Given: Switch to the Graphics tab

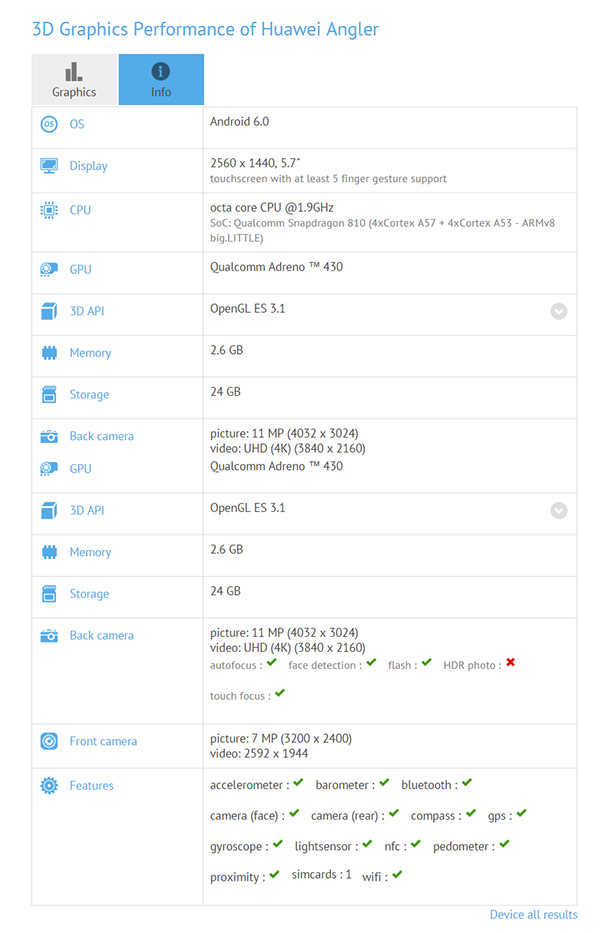Looking at the screenshot, I should point(74,80).
